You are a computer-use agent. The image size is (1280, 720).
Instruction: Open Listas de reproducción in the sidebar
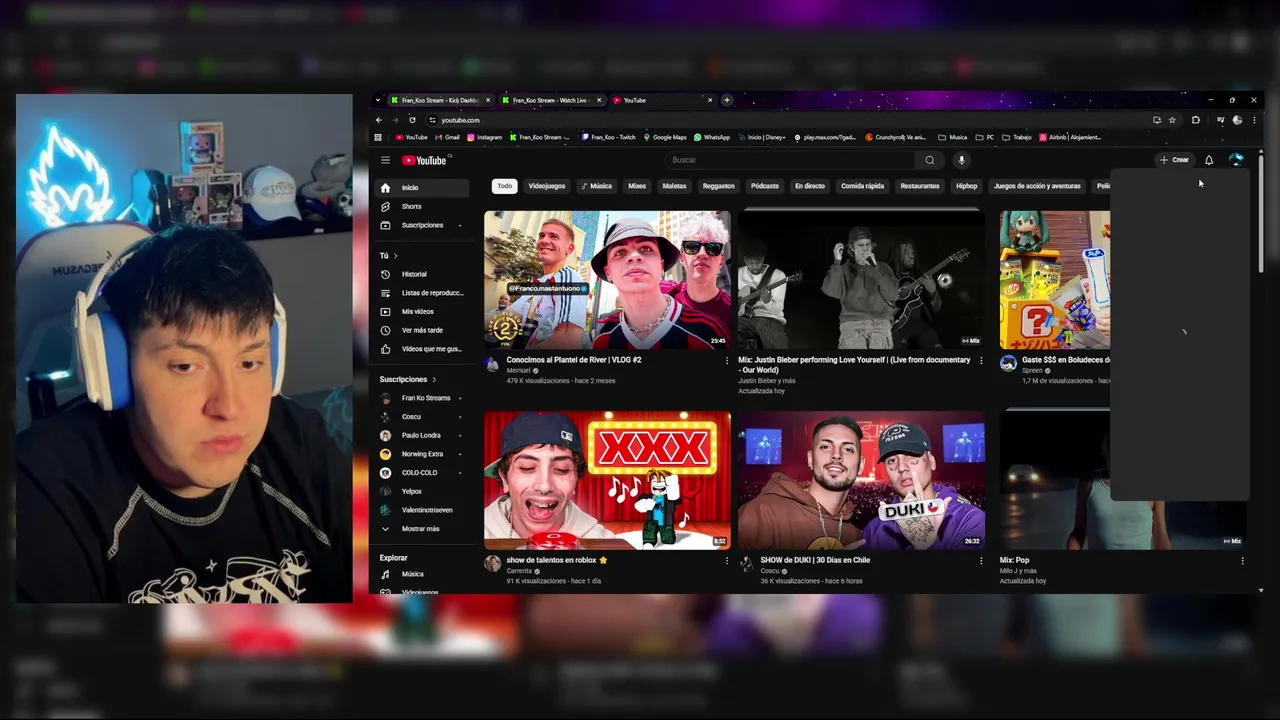pos(423,293)
